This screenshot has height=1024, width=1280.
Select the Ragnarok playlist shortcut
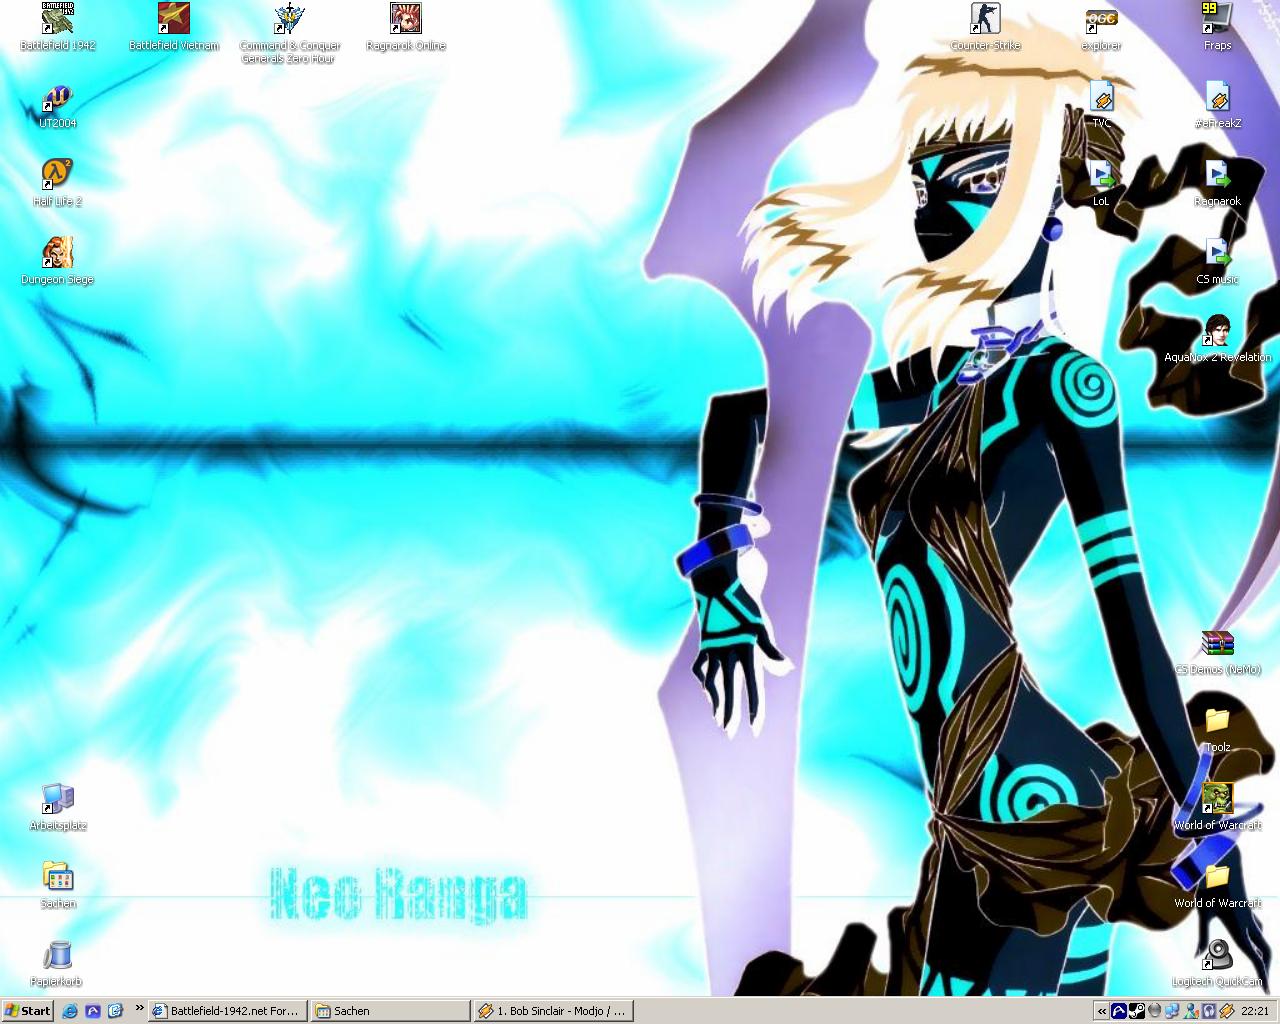click(1217, 183)
